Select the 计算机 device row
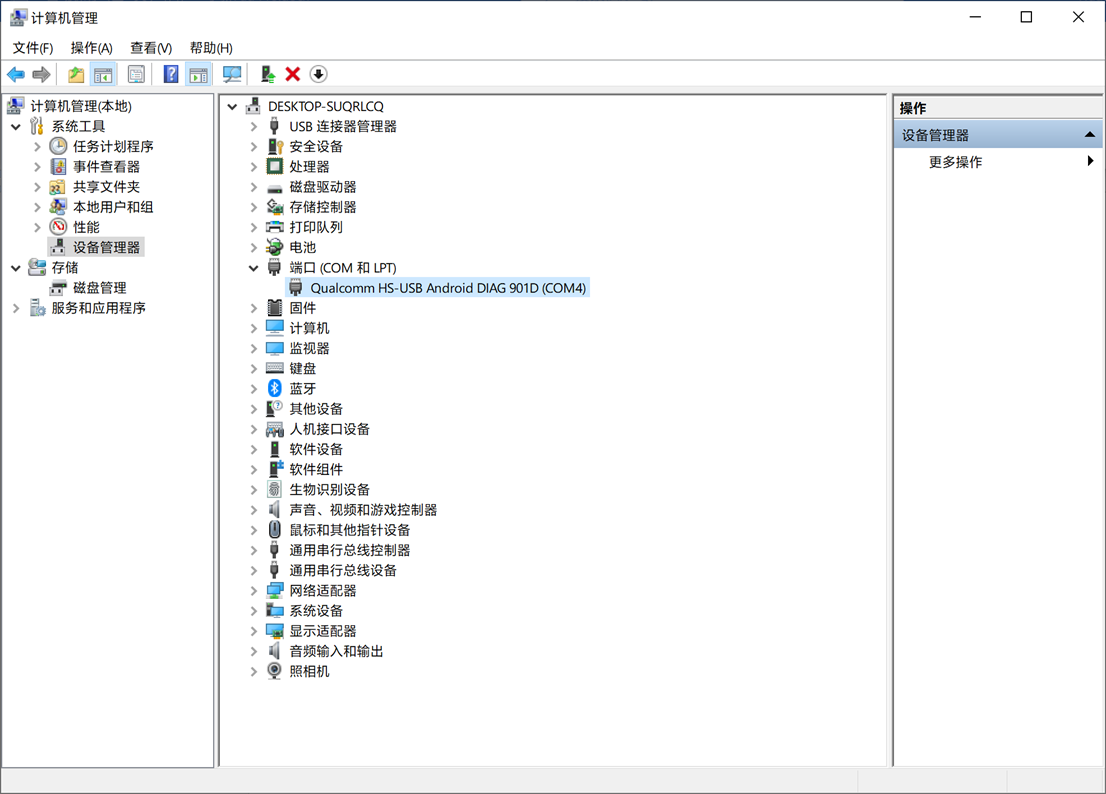 click(309, 328)
